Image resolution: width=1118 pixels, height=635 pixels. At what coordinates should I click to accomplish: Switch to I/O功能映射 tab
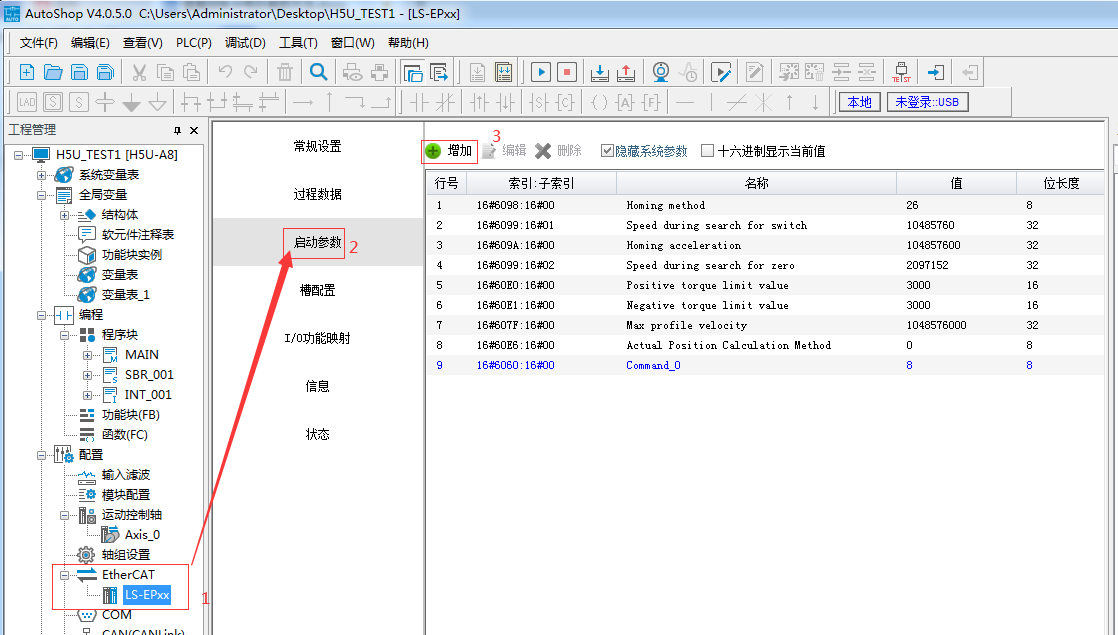[x=318, y=338]
